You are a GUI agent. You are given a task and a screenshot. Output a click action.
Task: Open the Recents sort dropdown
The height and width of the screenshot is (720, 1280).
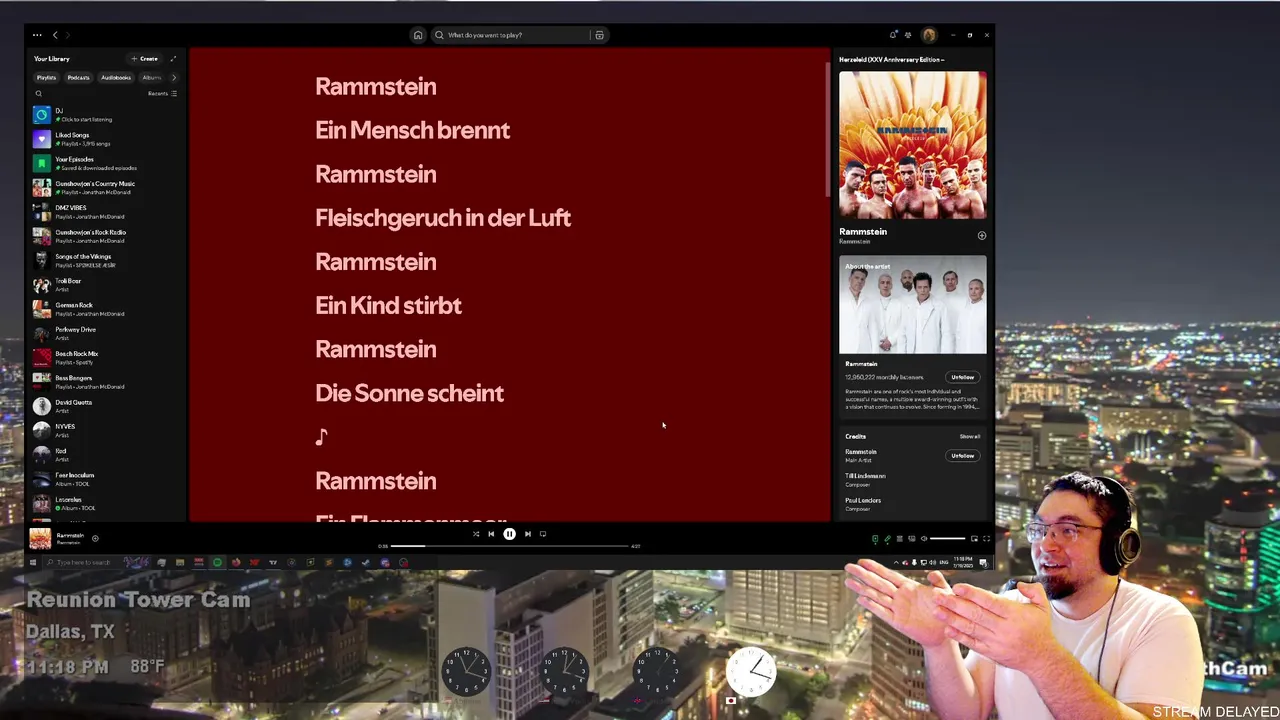(162, 94)
